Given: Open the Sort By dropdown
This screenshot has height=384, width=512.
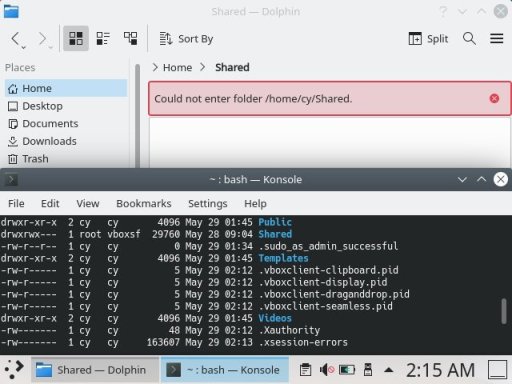Looking at the screenshot, I should pyautogui.click(x=186, y=39).
